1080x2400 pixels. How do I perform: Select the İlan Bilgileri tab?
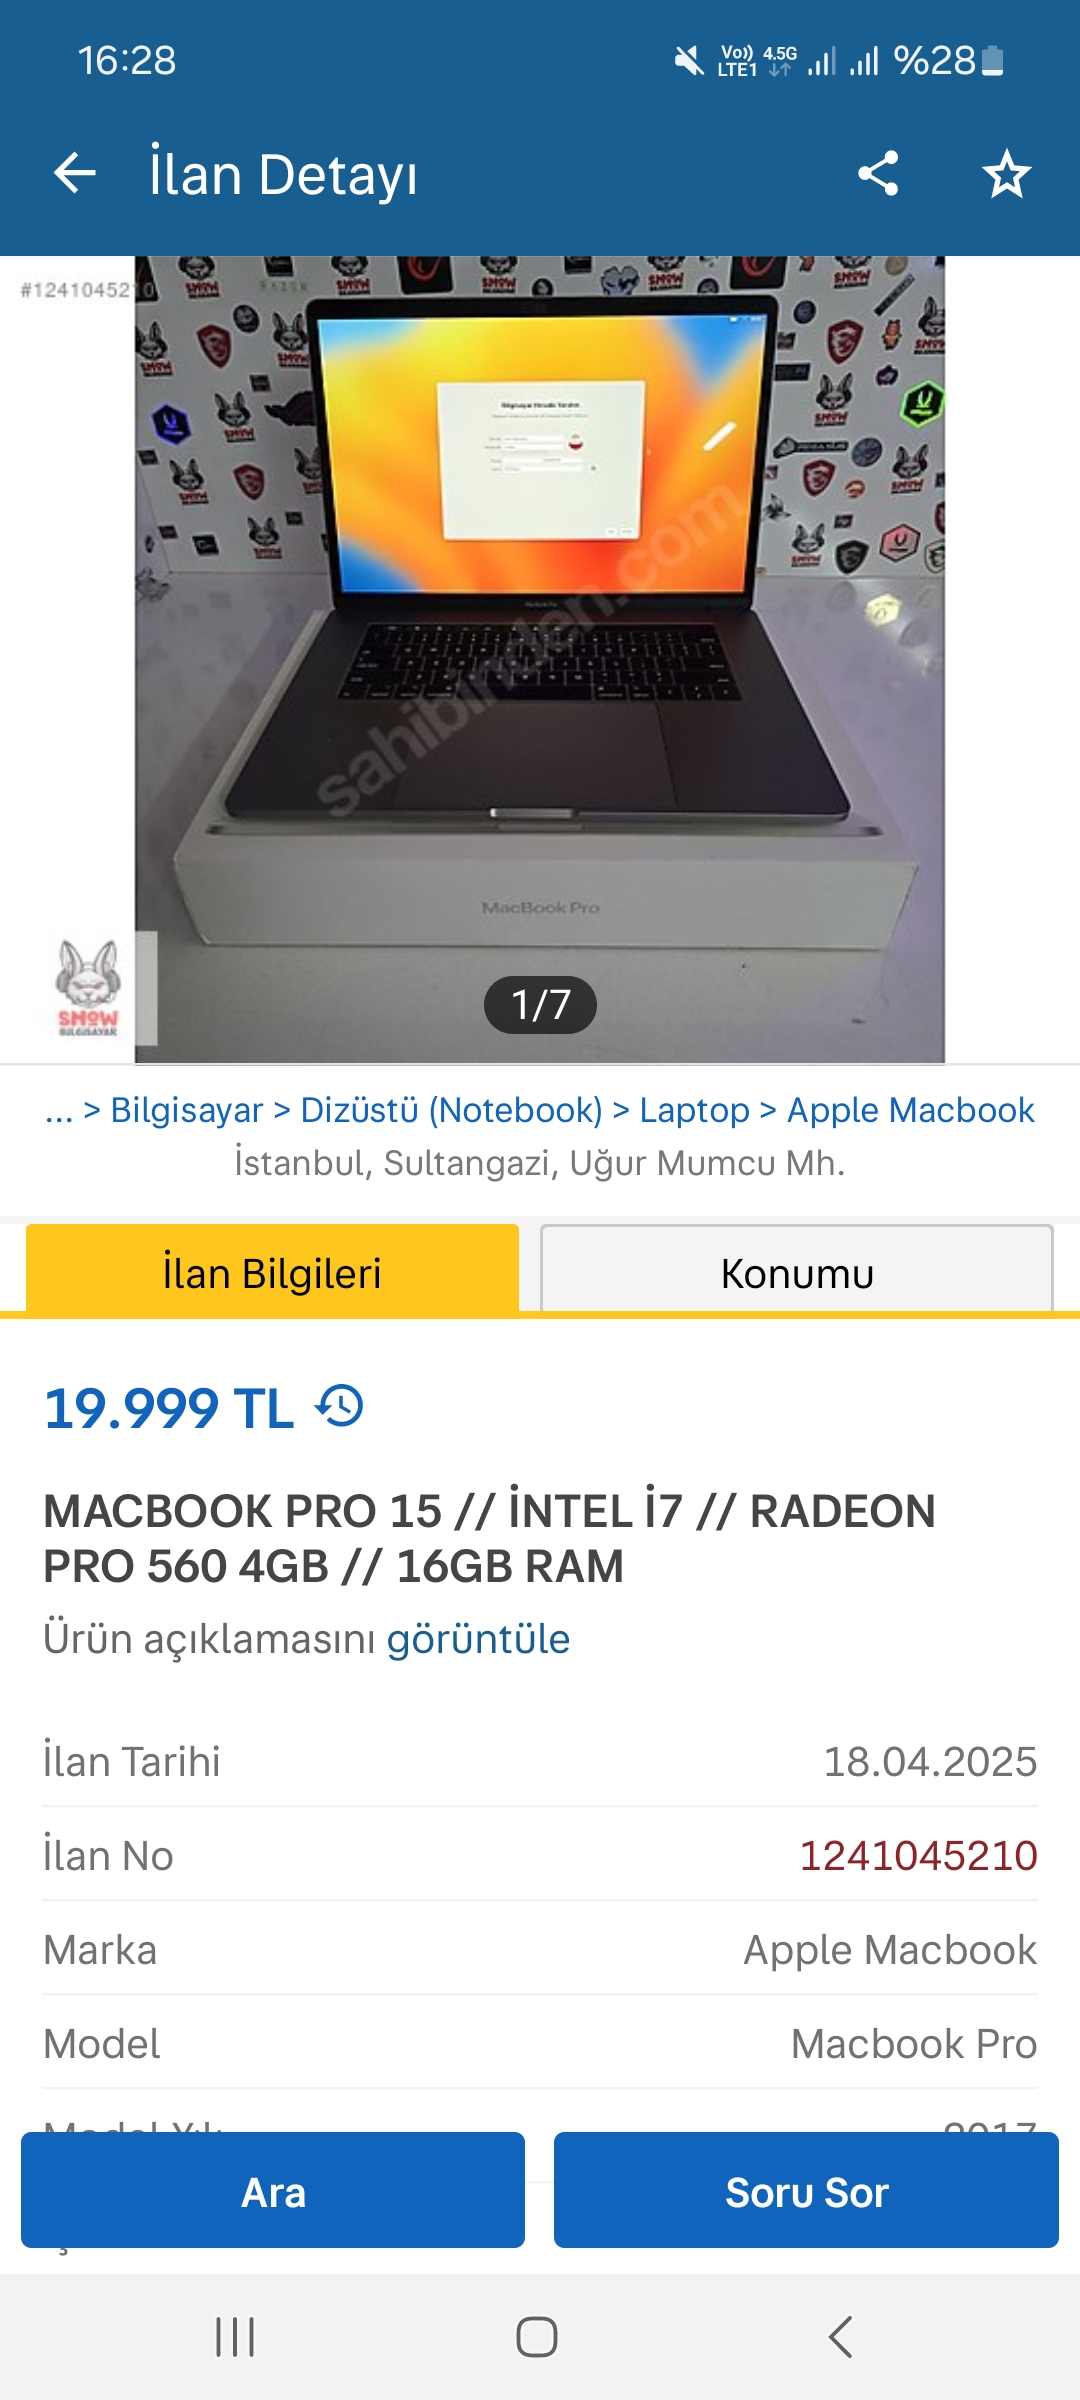click(272, 1270)
